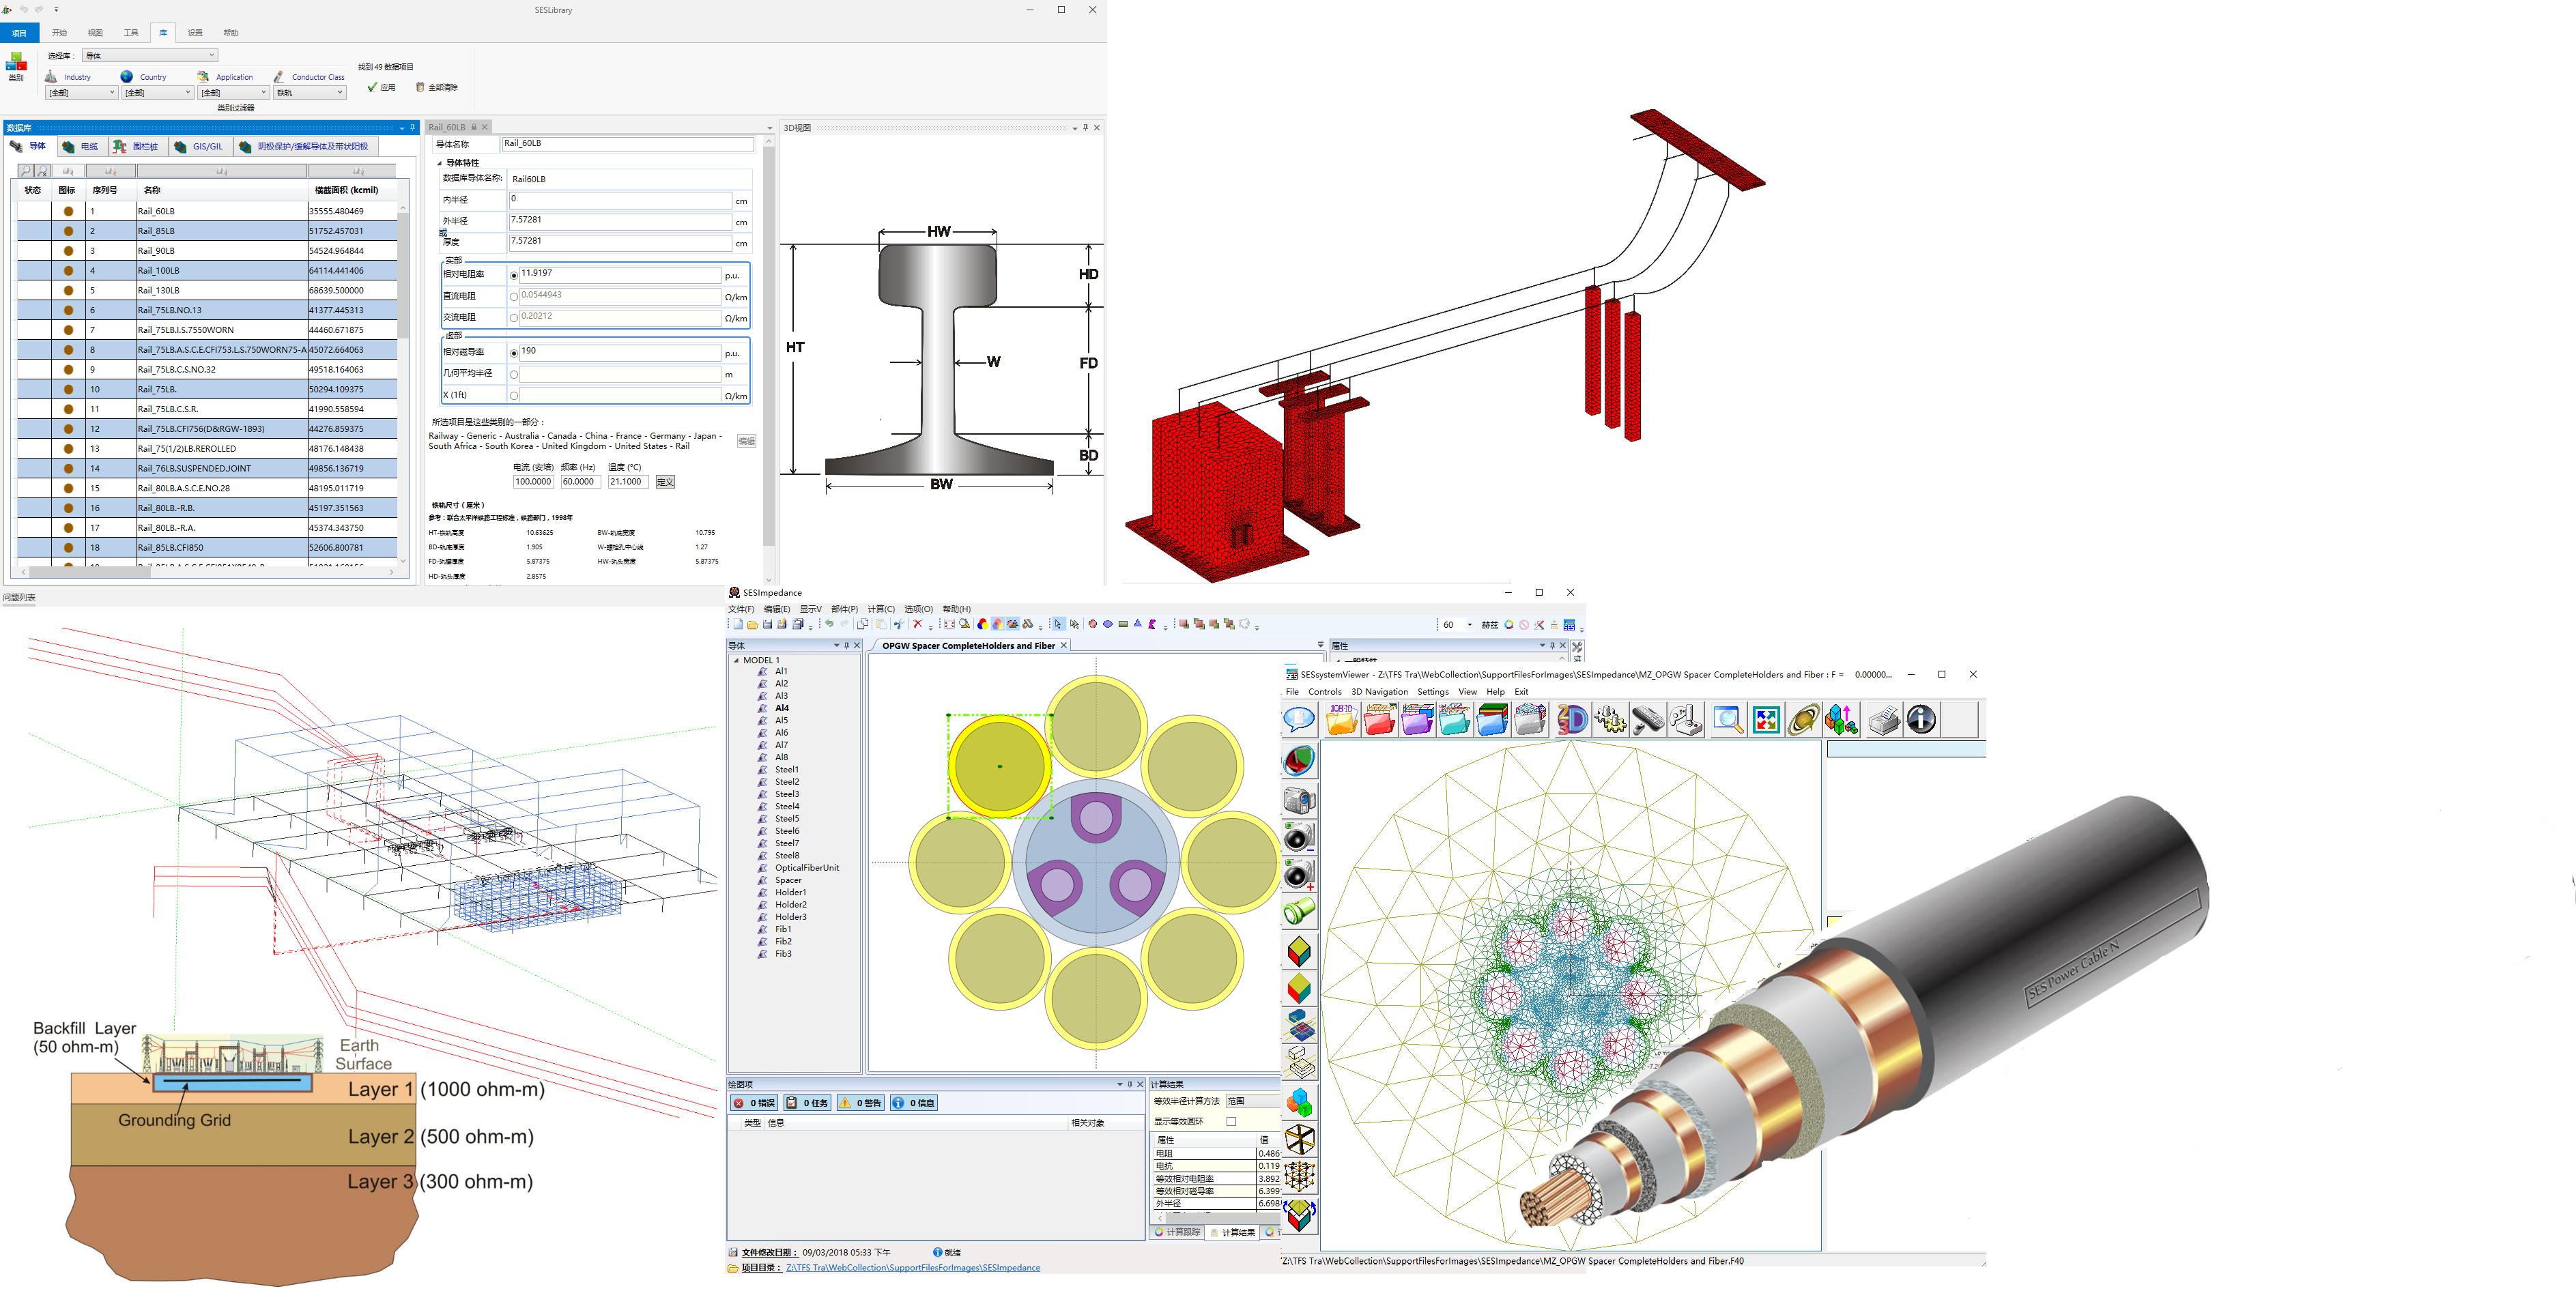Open the Industry filter dropdown

82,93
